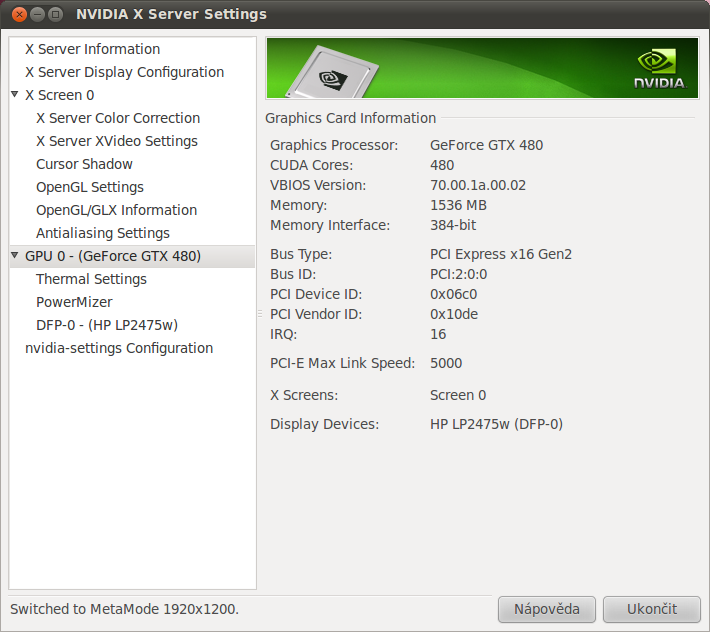Click the GeForce GTX 480 processor value
Image resolution: width=710 pixels, height=632 pixels.
(486, 145)
